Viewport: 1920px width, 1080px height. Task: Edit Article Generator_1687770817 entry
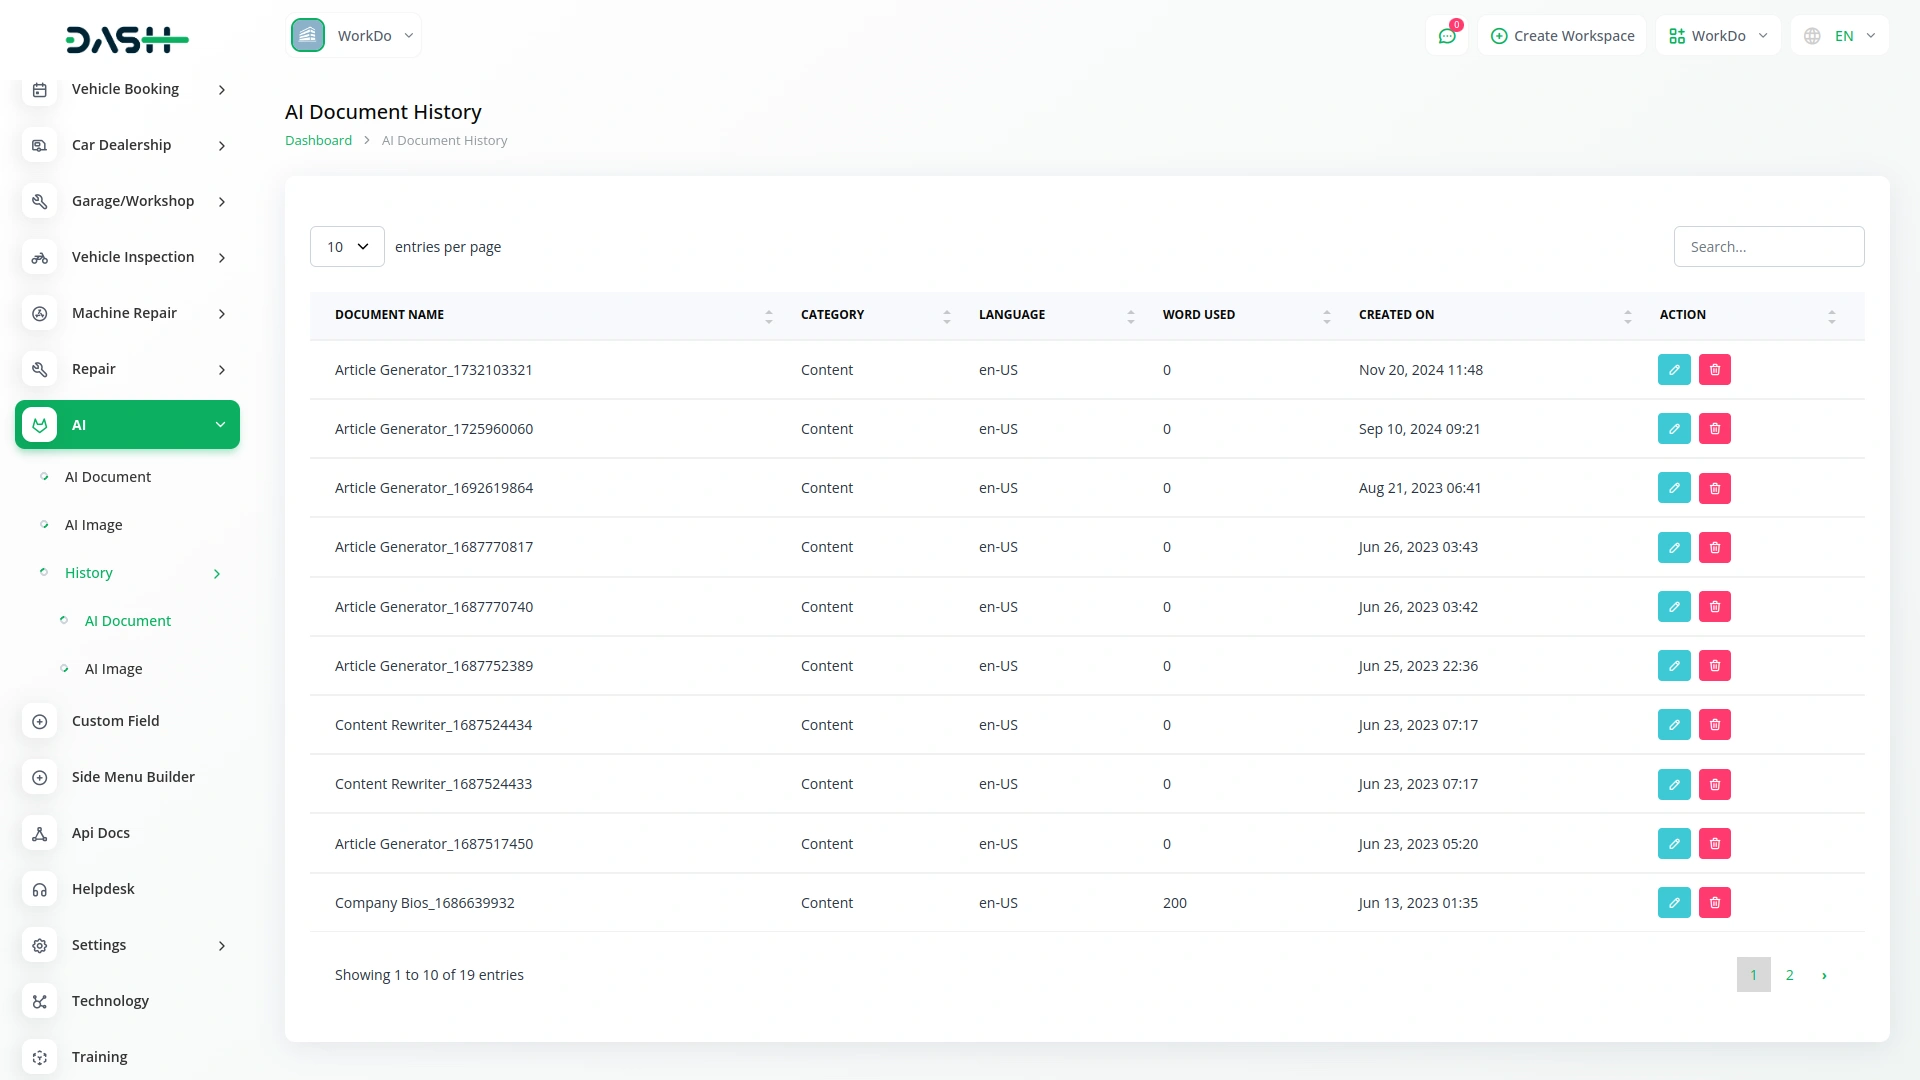(x=1674, y=547)
